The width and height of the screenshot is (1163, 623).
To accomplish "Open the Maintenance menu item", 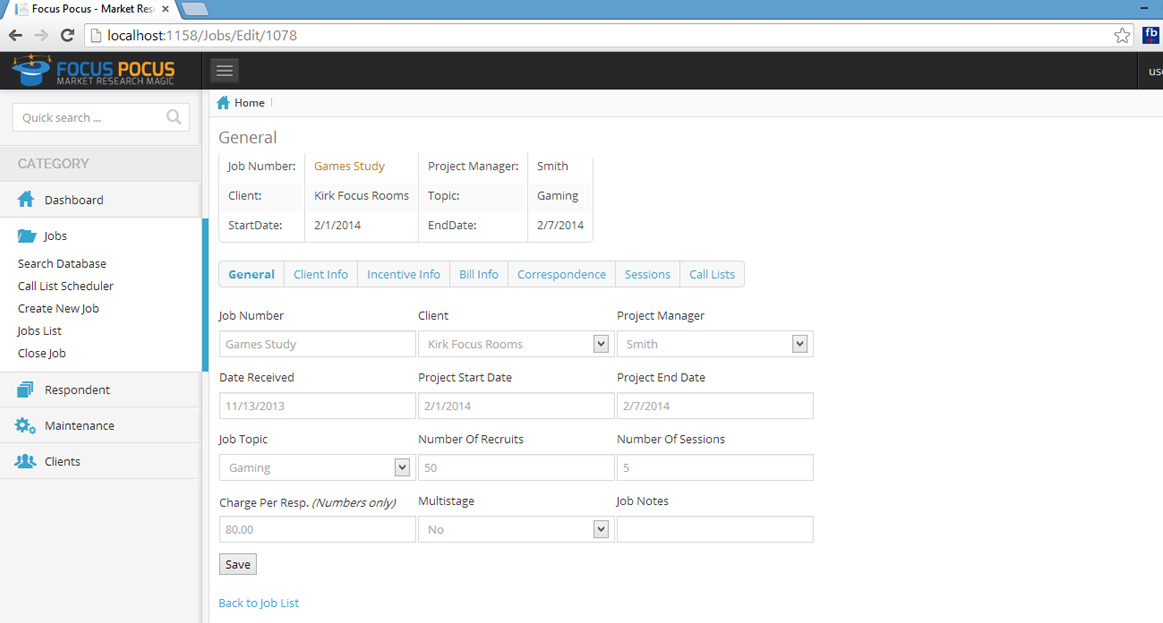I will 100,425.
